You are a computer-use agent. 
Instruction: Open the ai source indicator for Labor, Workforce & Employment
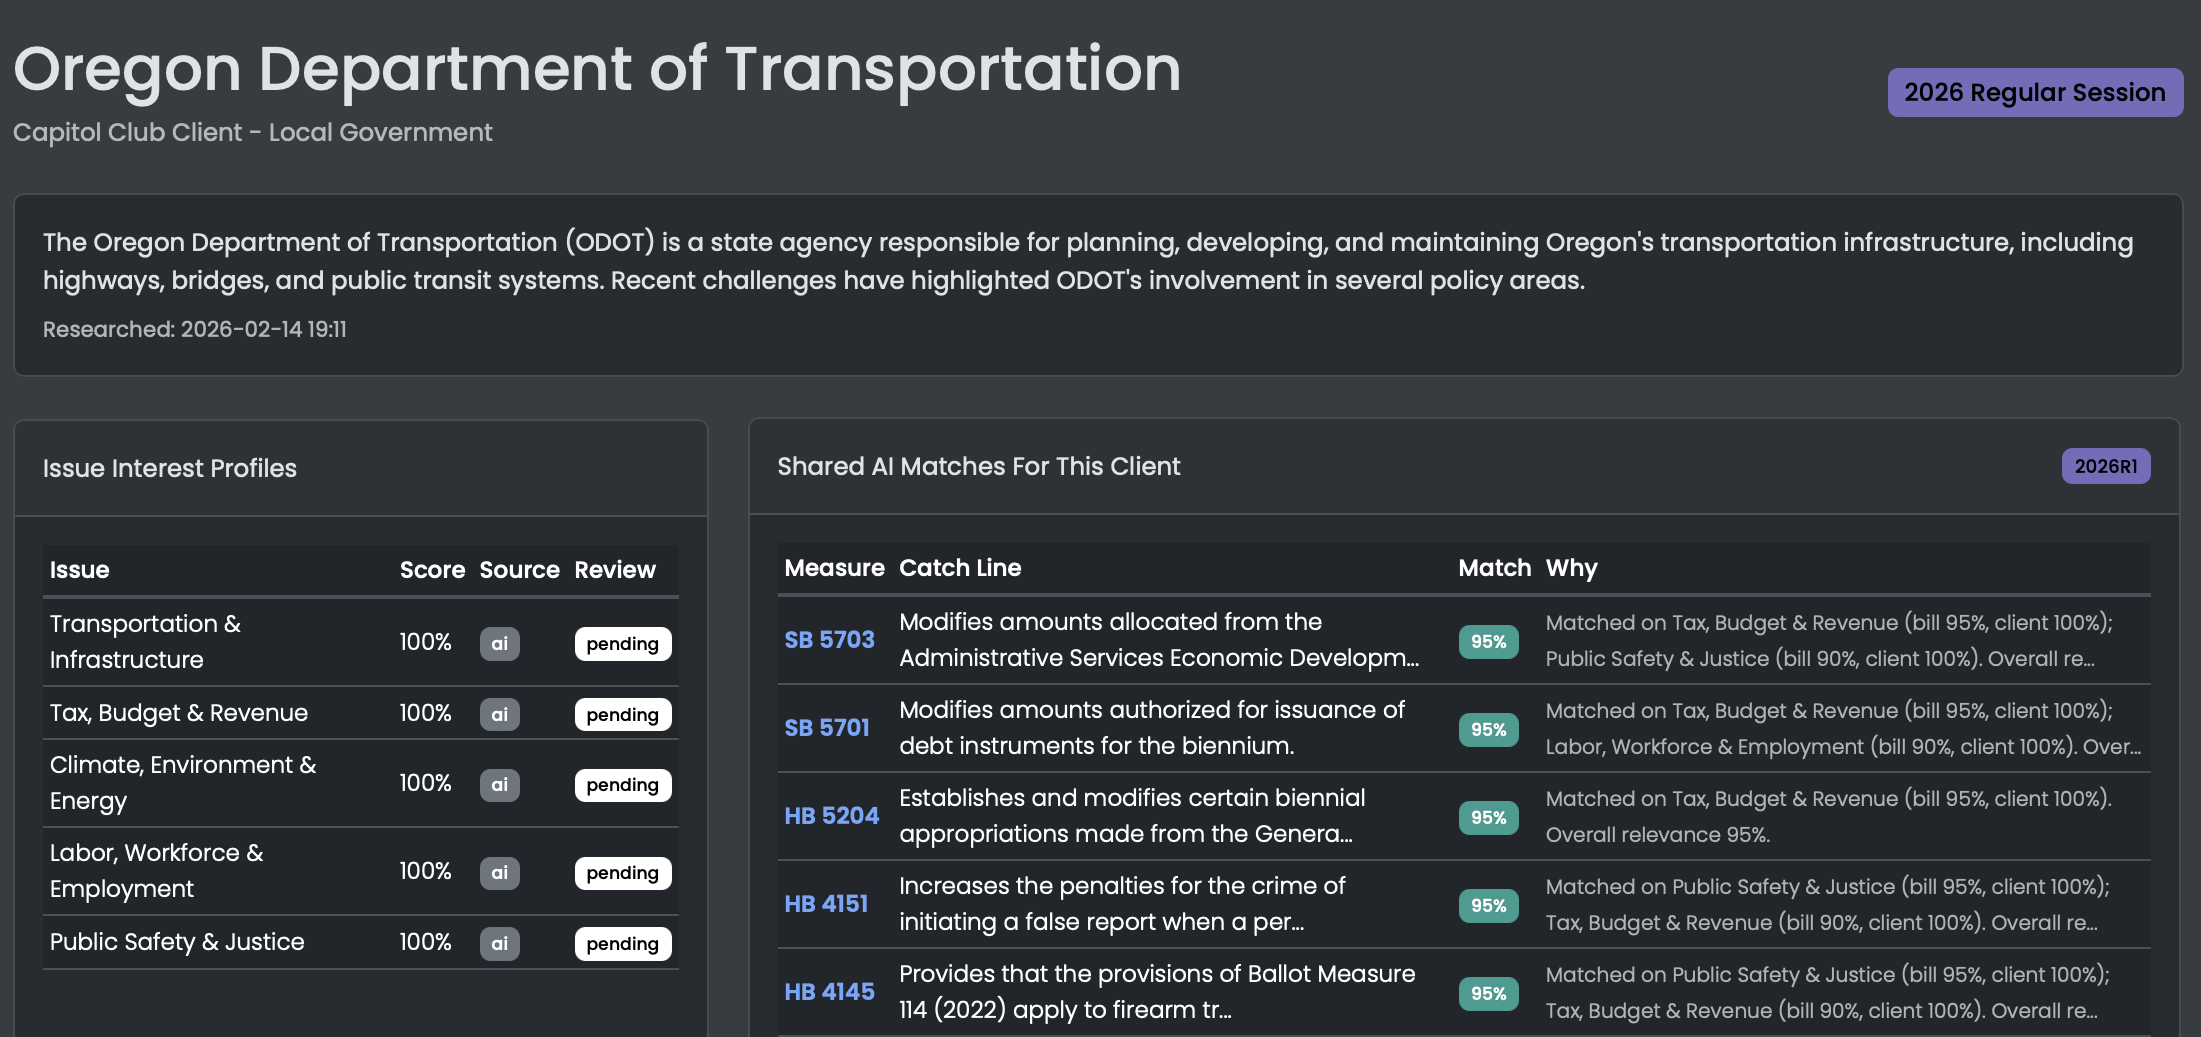coord(499,872)
